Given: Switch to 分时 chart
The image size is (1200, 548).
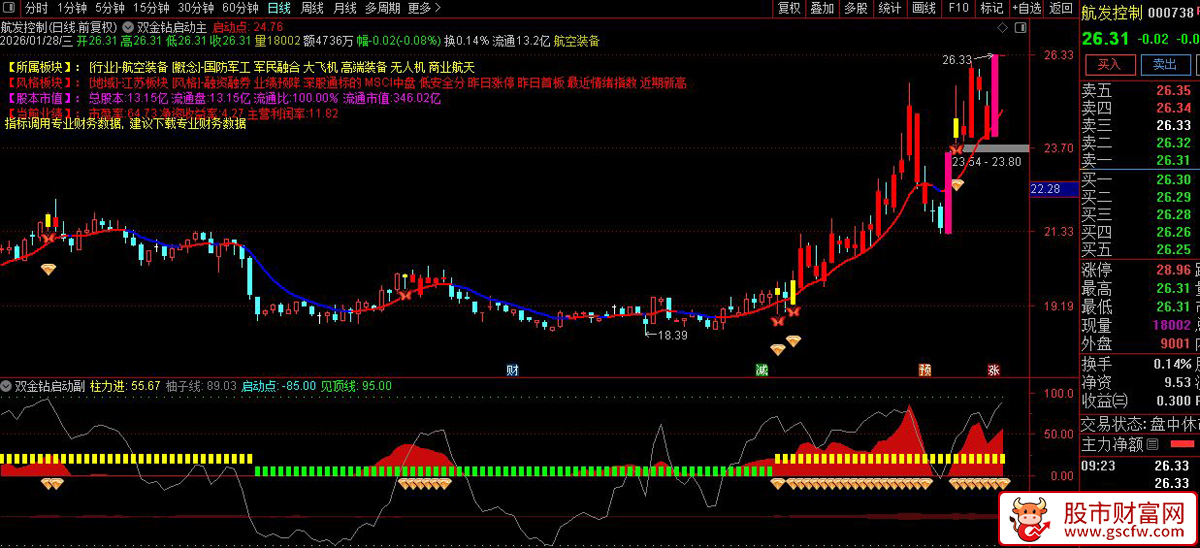Looking at the screenshot, I should [x=36, y=8].
